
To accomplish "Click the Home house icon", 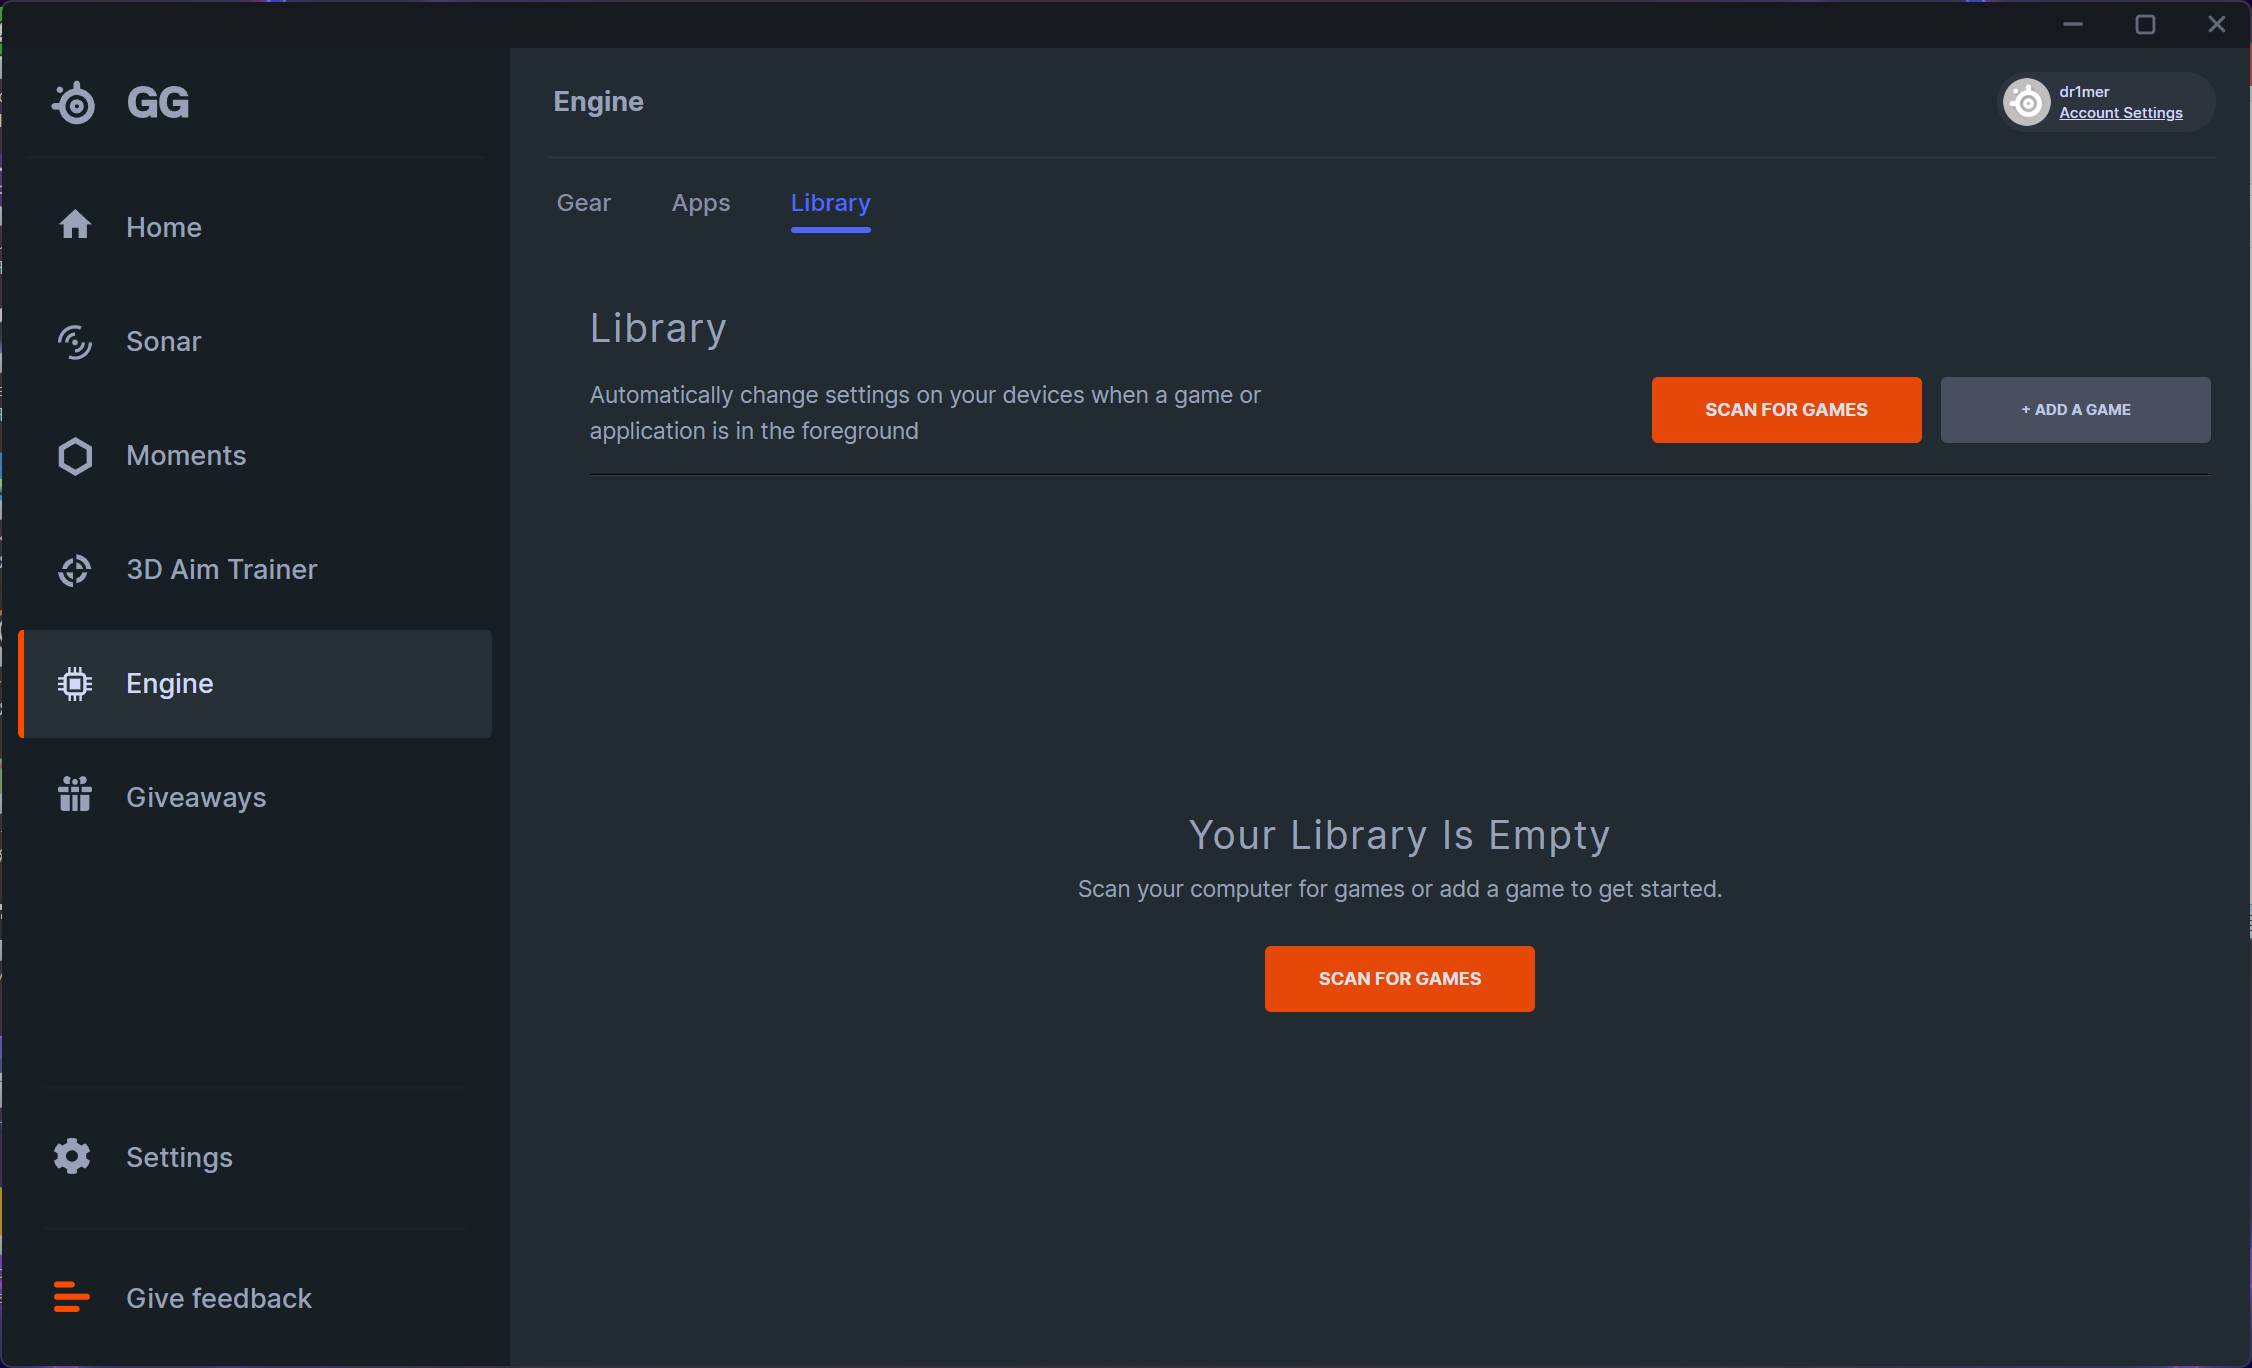I will (75, 226).
